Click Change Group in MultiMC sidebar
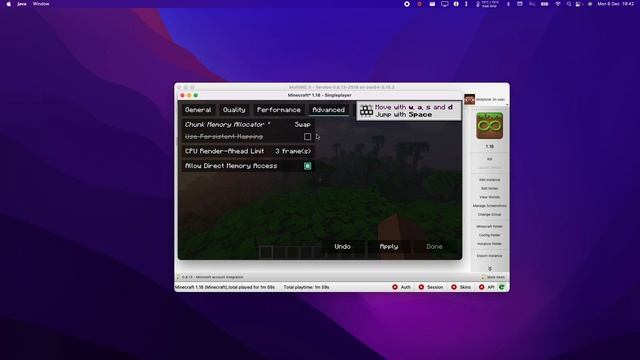This screenshot has width=640, height=360. tap(489, 214)
